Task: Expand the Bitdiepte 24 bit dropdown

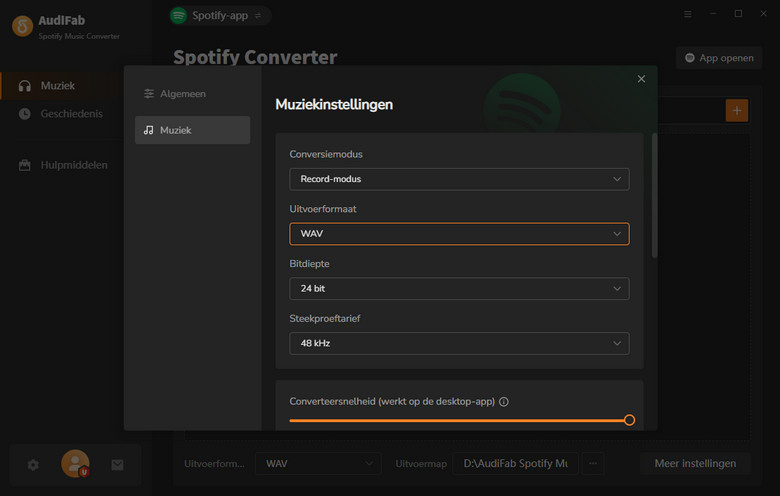Action: tap(459, 288)
